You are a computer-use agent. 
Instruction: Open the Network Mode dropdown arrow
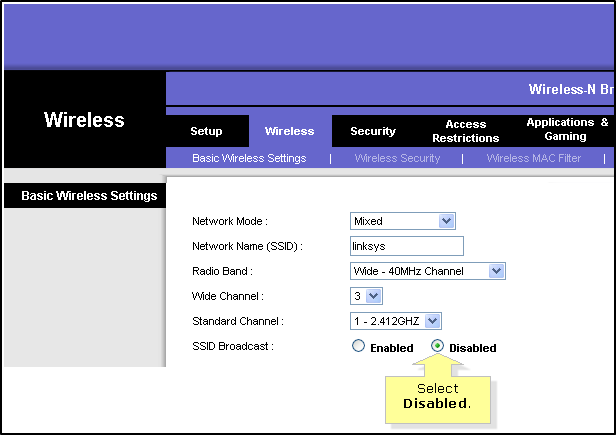click(x=446, y=221)
